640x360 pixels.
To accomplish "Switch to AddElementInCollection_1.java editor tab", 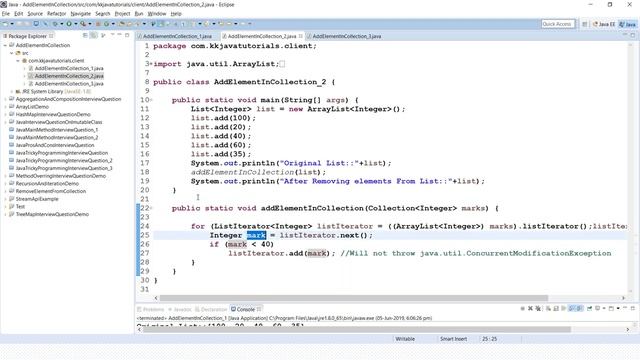I will [x=177, y=36].
